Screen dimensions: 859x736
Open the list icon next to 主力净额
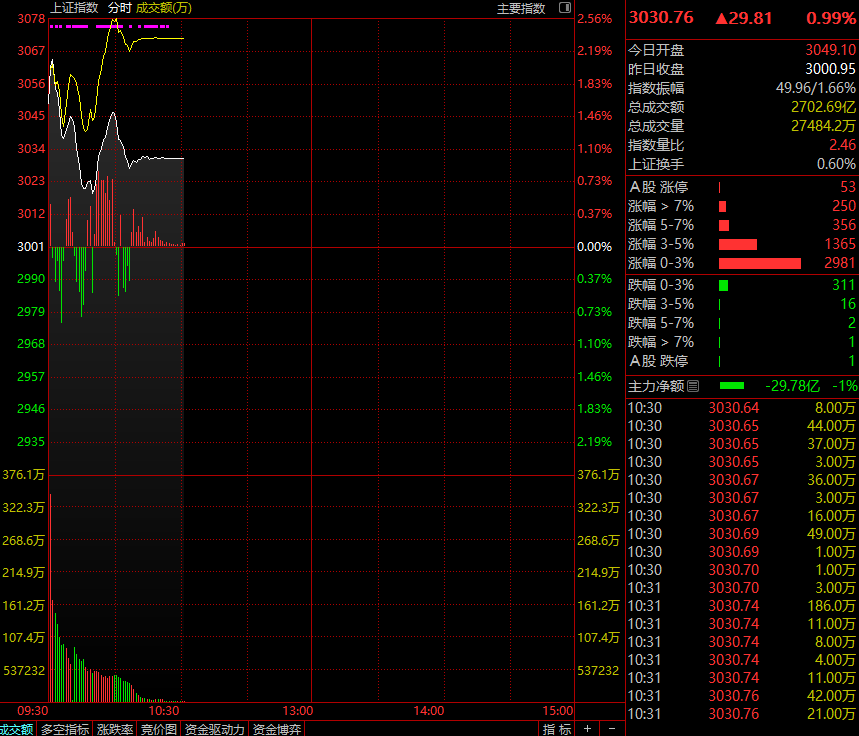click(x=693, y=386)
